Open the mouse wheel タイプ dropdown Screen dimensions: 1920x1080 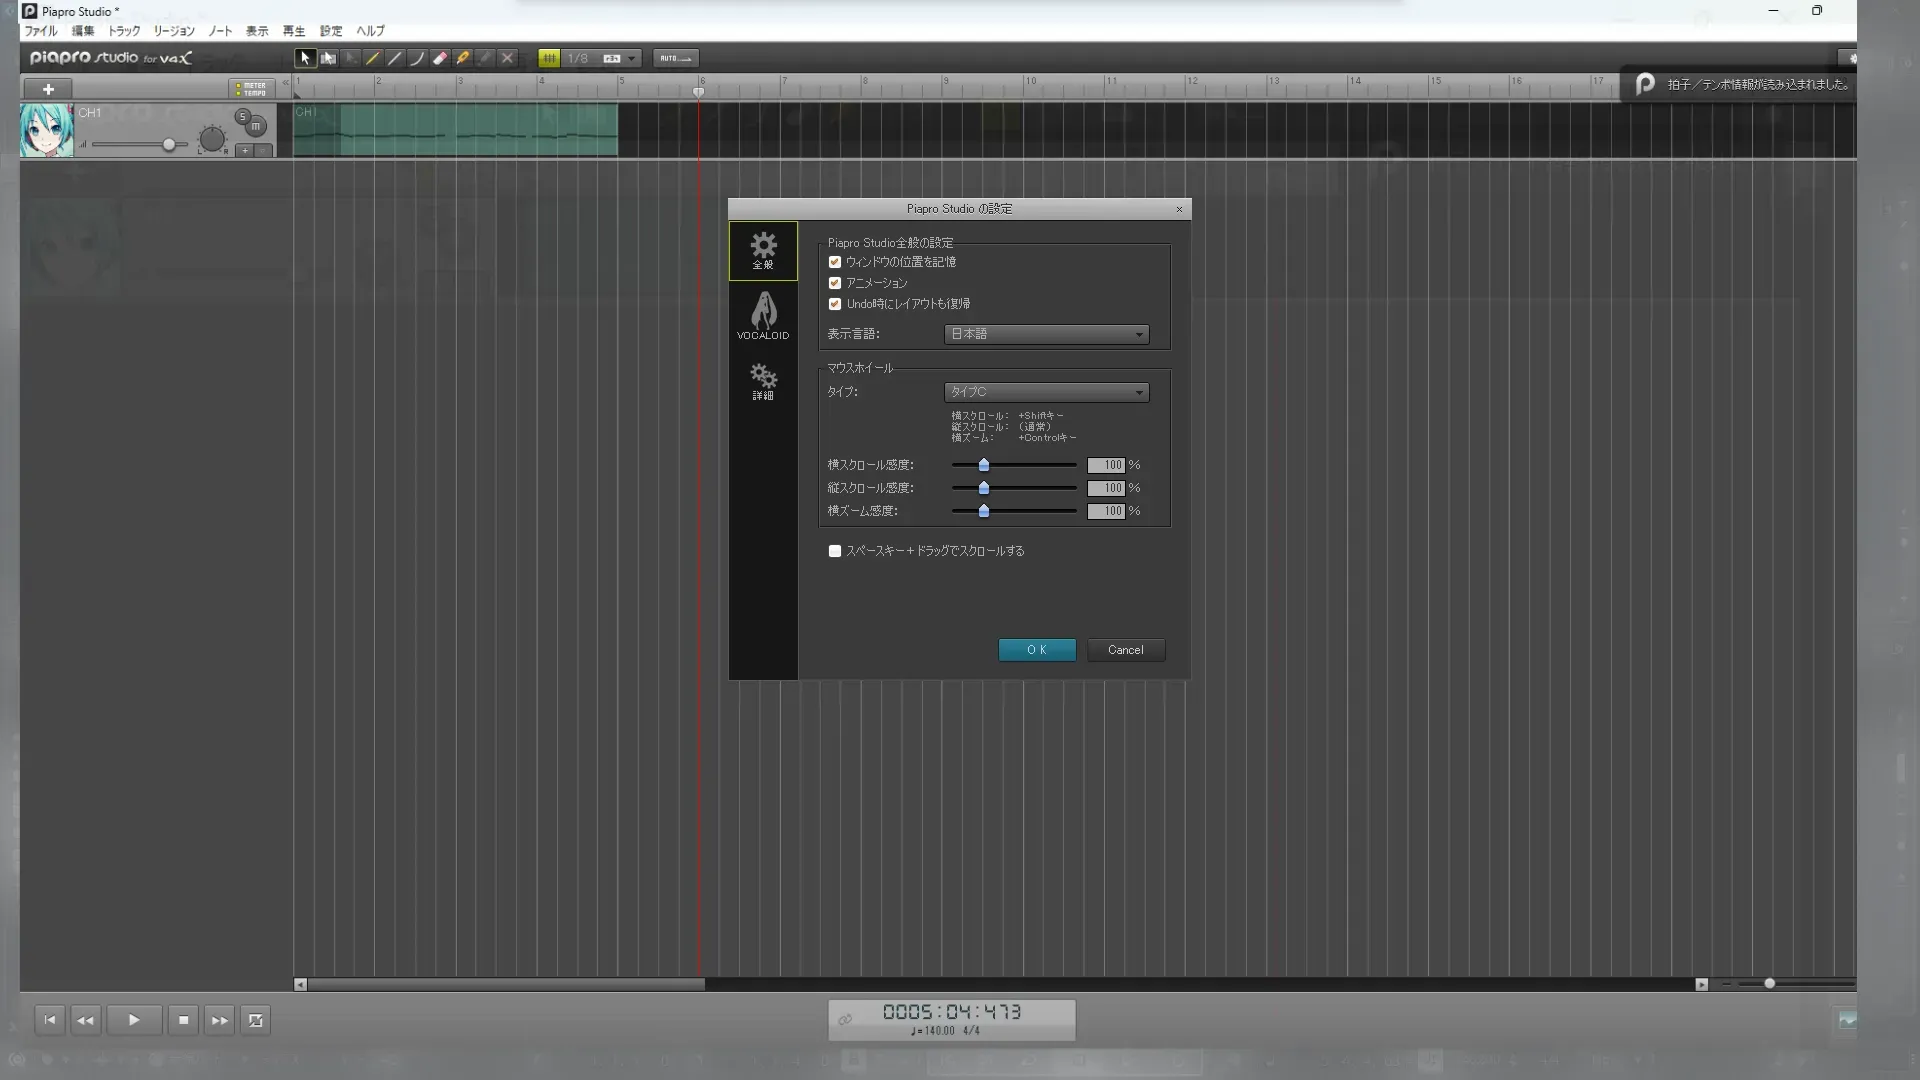[x=1046, y=392]
